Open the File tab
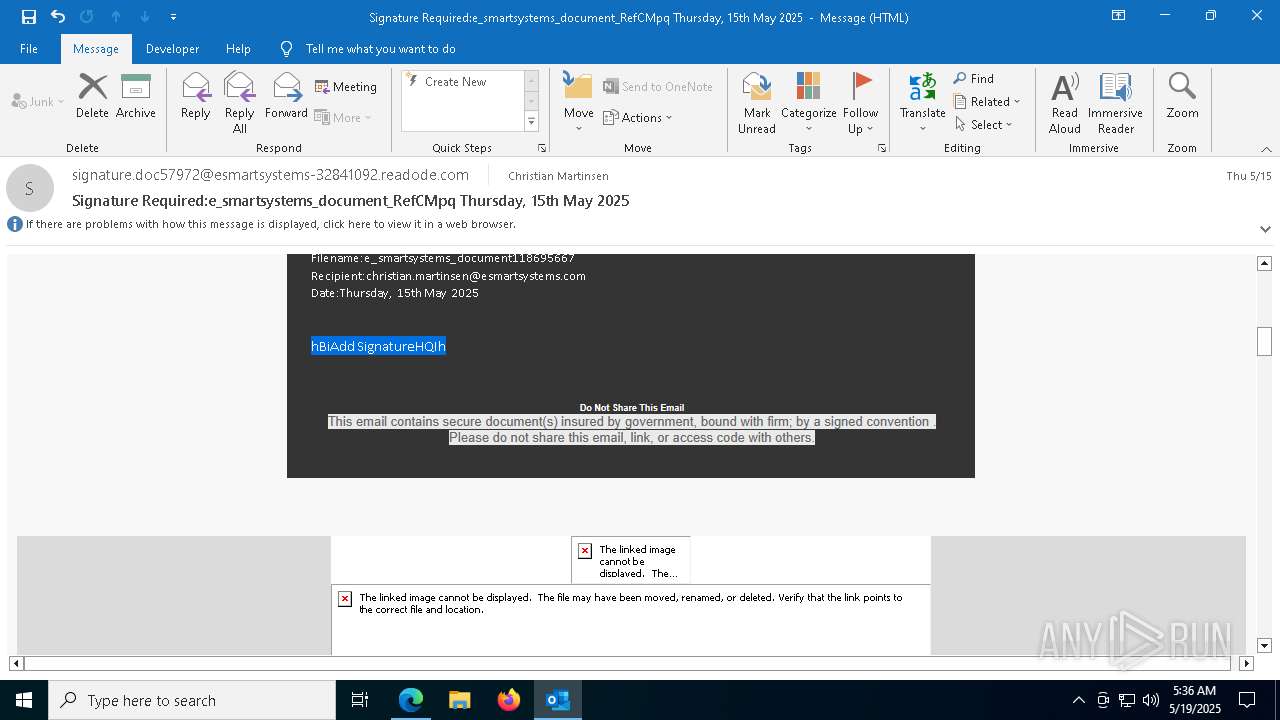This screenshot has width=1280, height=720. (29, 48)
